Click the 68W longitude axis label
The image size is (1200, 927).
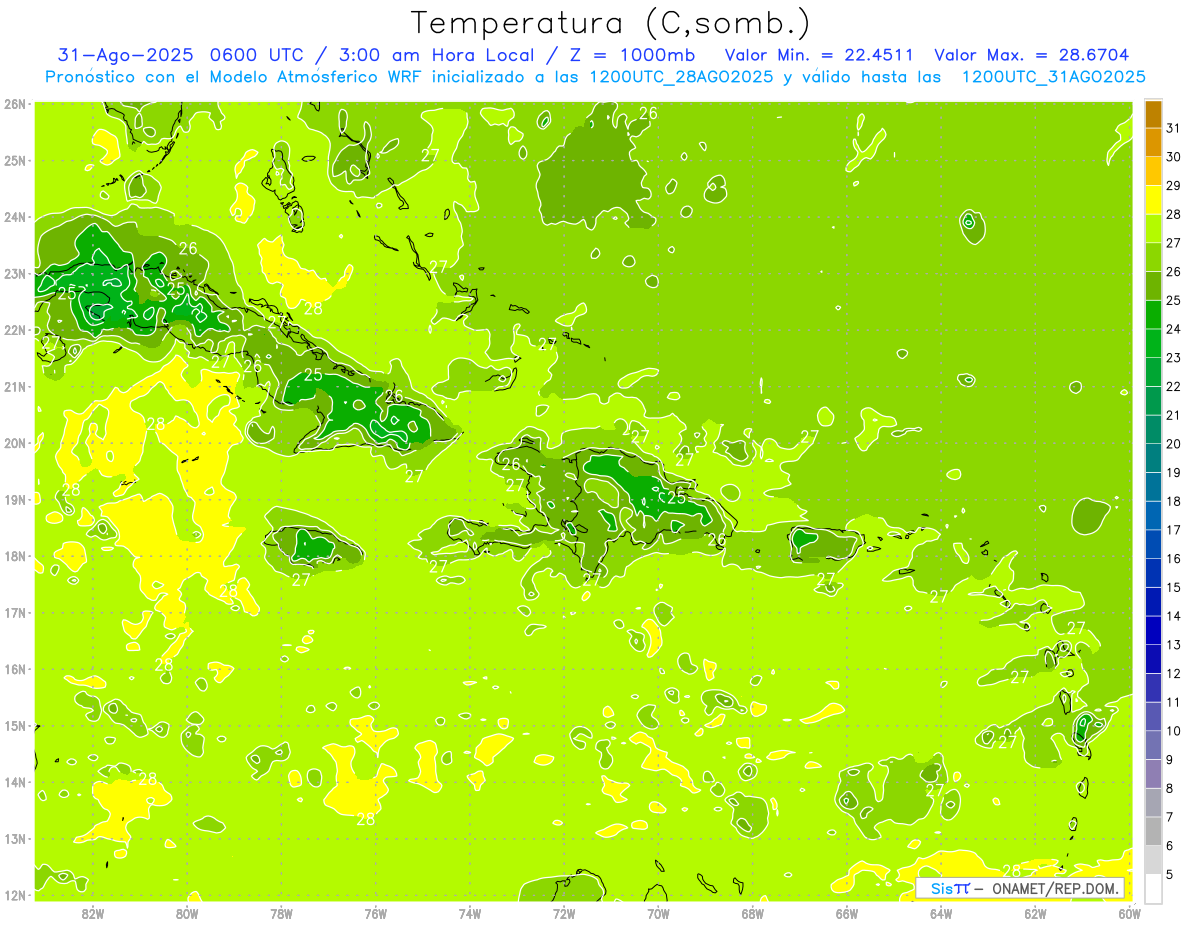click(752, 913)
